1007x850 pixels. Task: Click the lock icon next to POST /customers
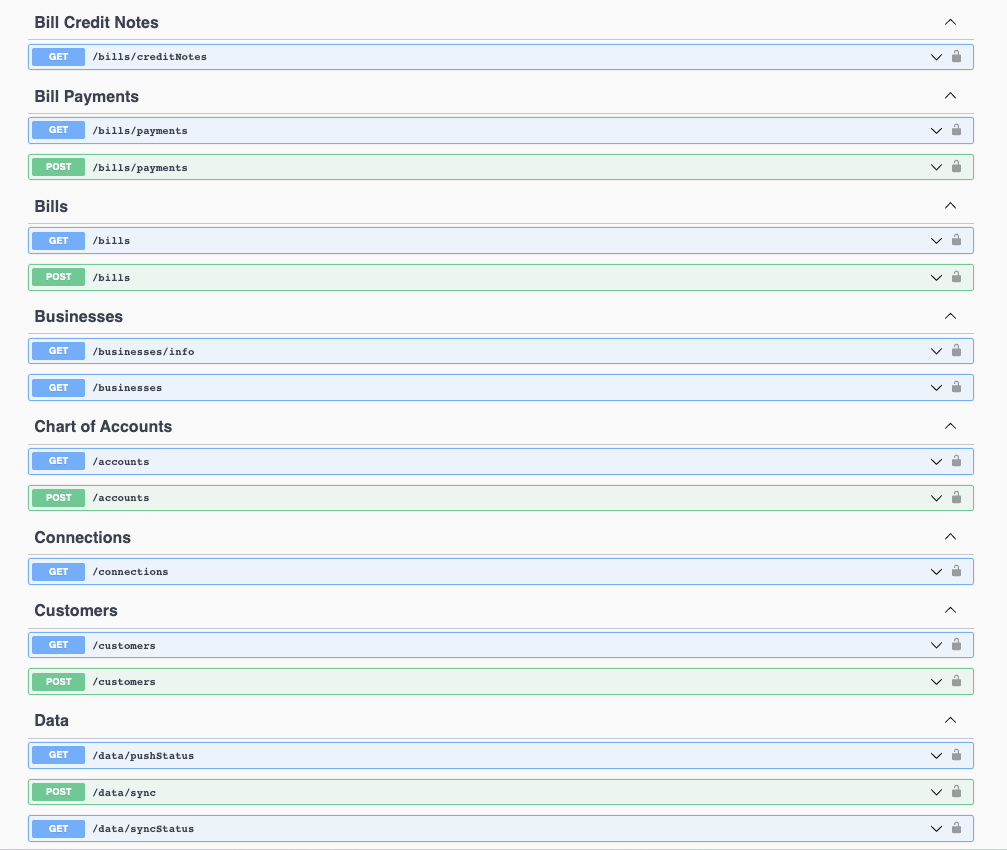pyautogui.click(x=956, y=681)
